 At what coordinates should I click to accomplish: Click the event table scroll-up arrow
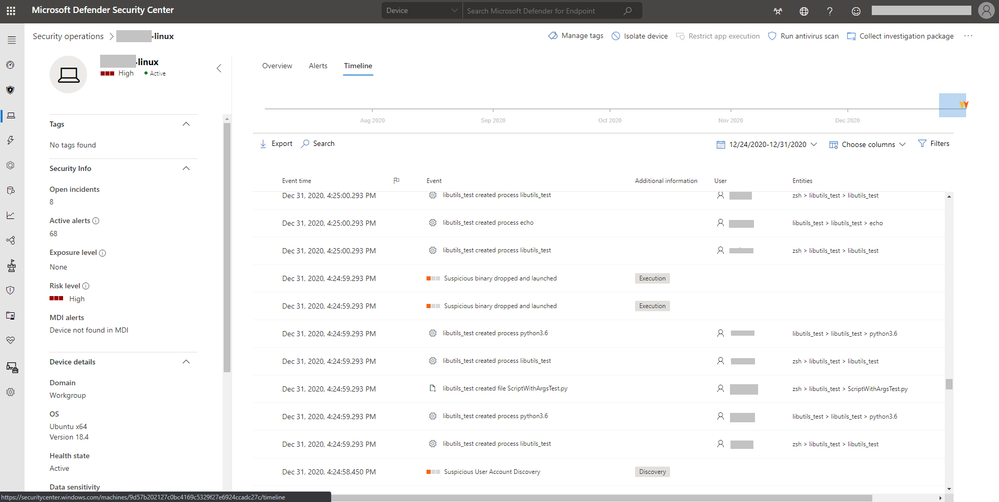click(949, 197)
